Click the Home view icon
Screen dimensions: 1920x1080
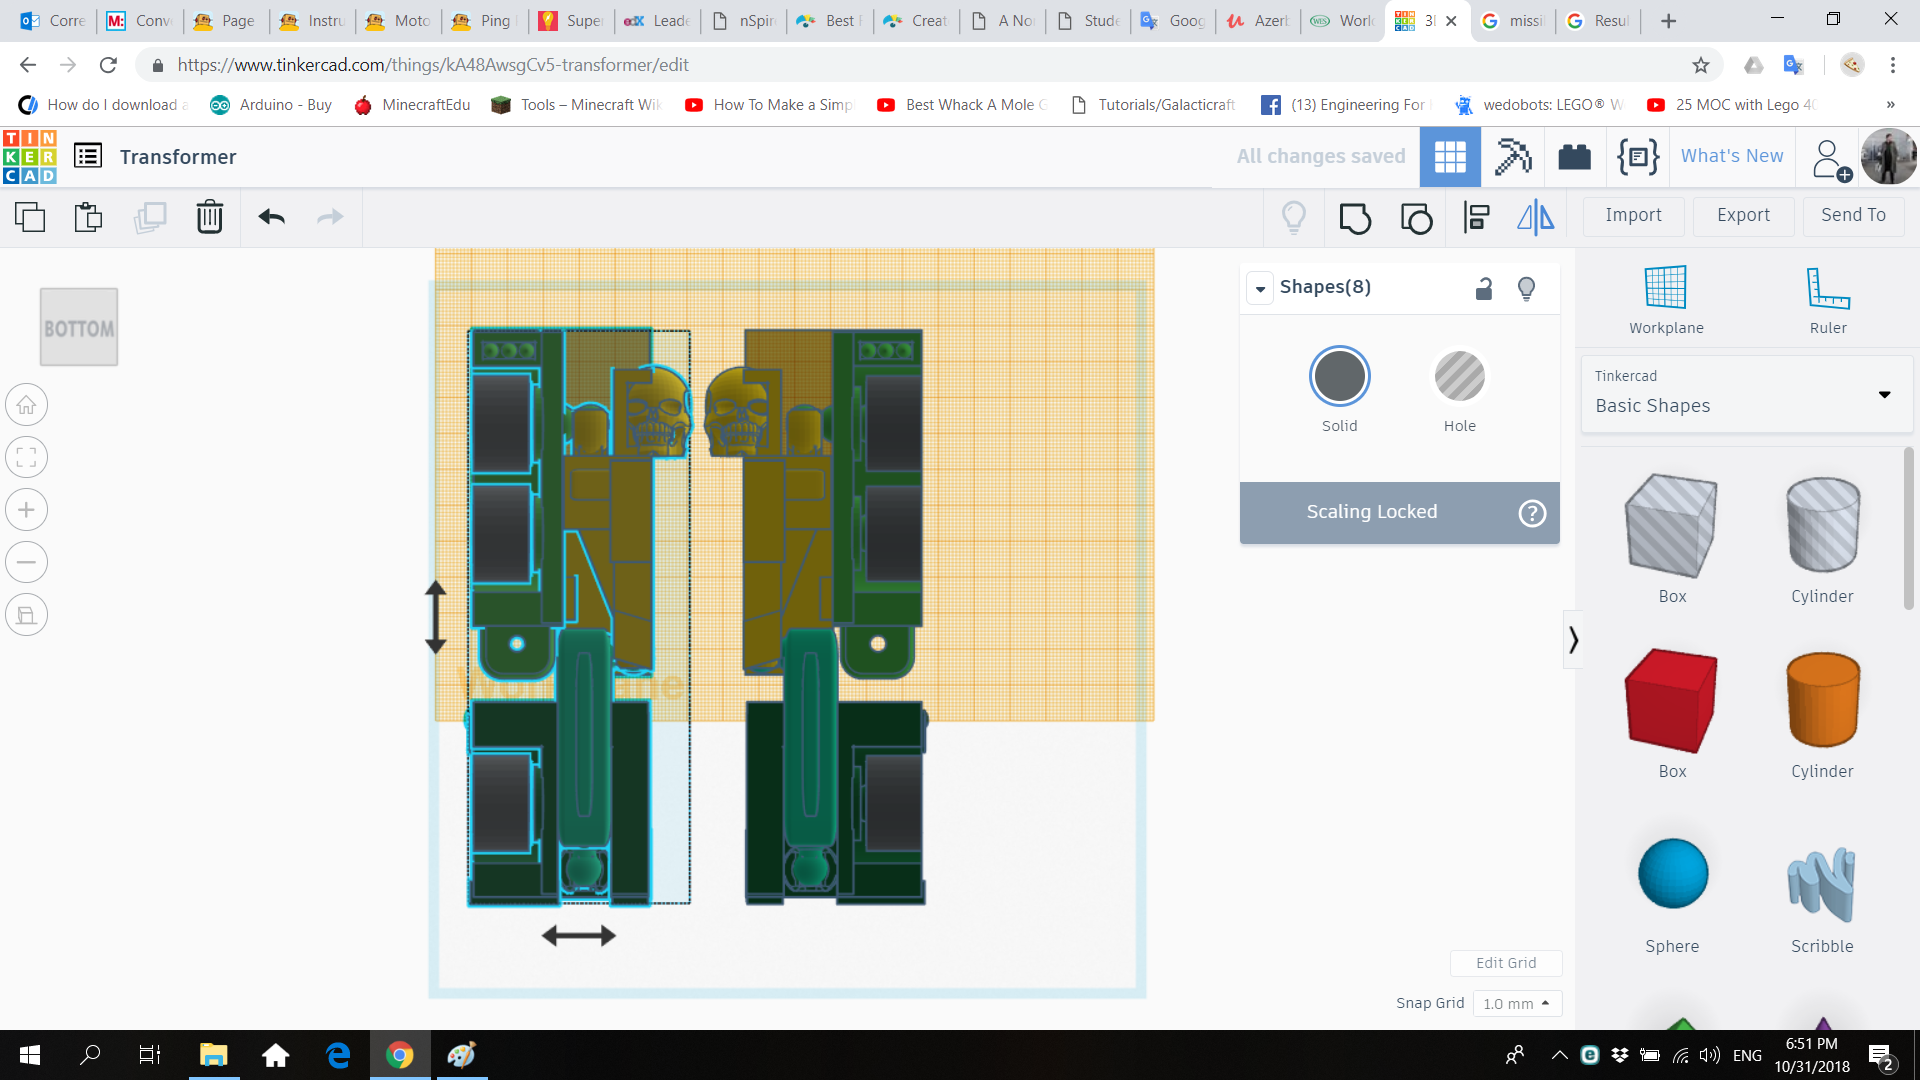26,405
